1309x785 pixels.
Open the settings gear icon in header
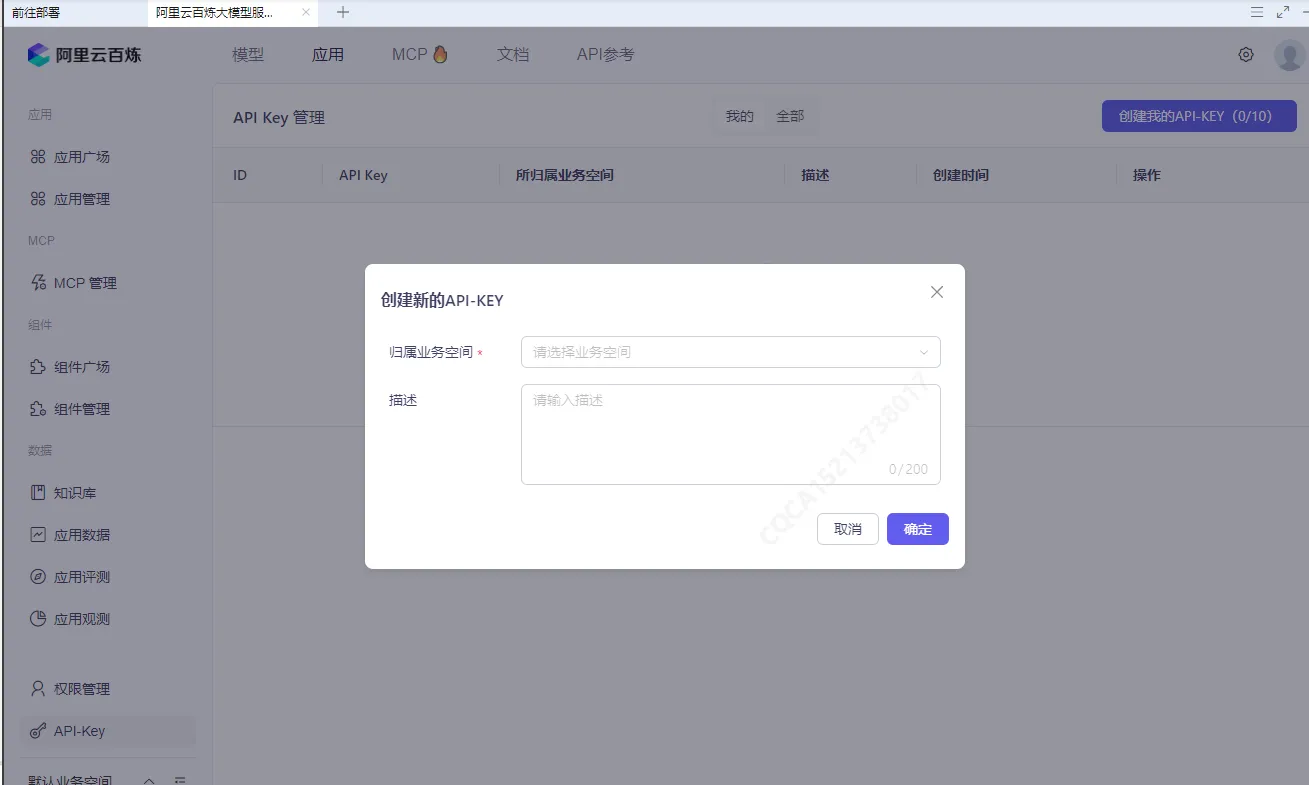[x=1246, y=55]
